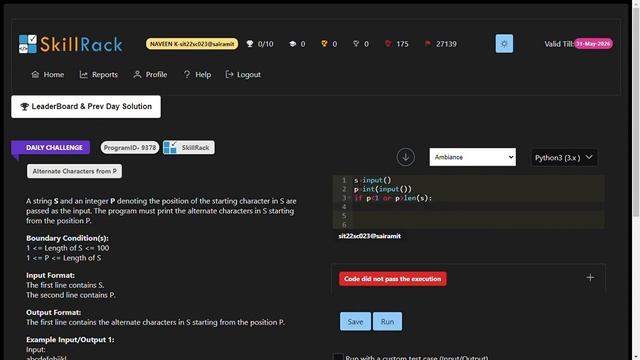Open the Python3 (3.x) language dropdown
Viewport: 640px width, 360px height.
click(x=564, y=158)
